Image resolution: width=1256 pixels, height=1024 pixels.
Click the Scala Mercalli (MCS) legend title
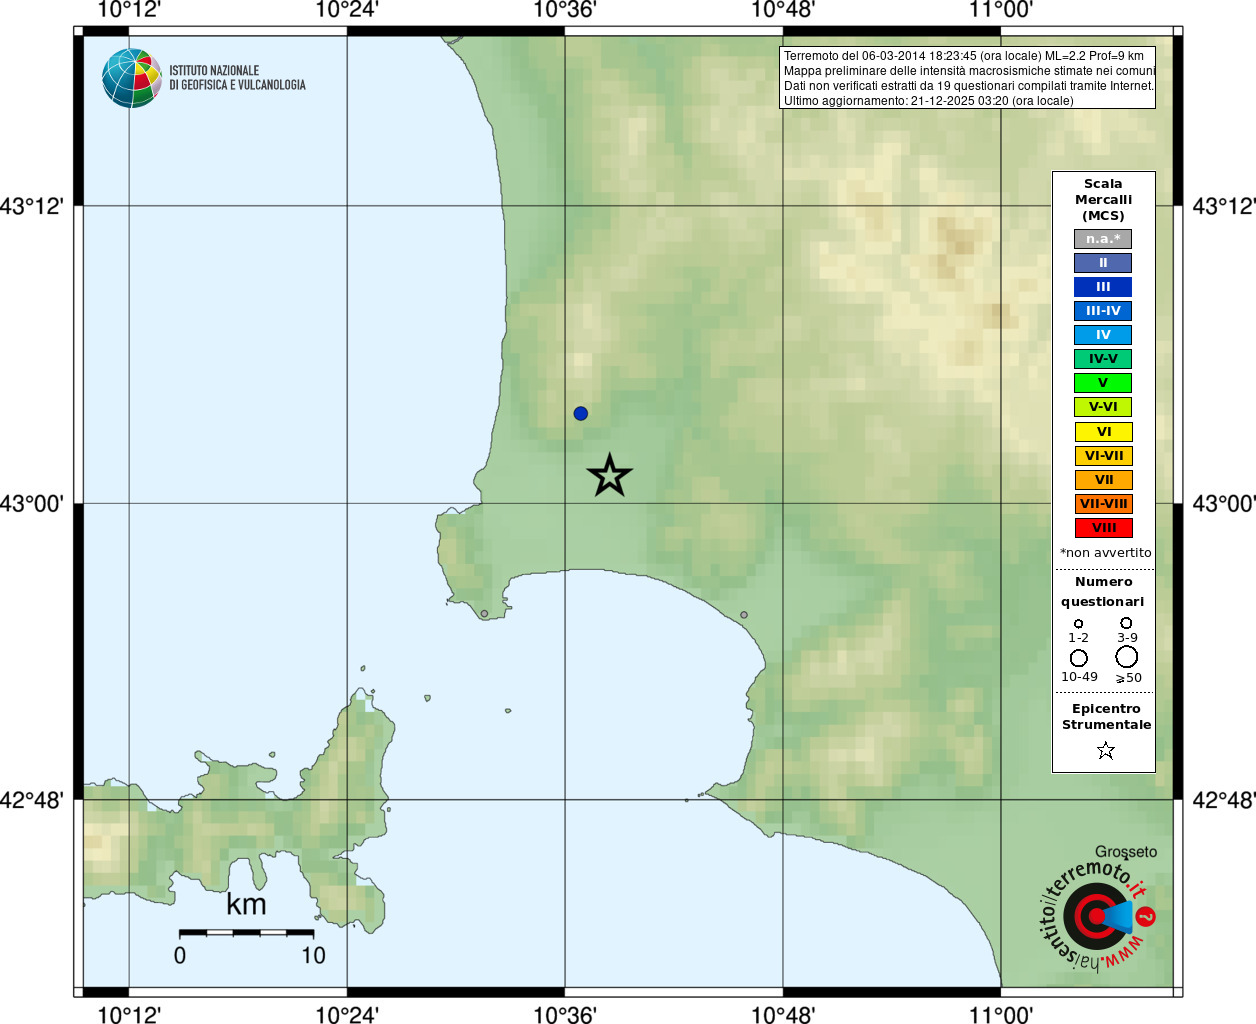point(1103,200)
